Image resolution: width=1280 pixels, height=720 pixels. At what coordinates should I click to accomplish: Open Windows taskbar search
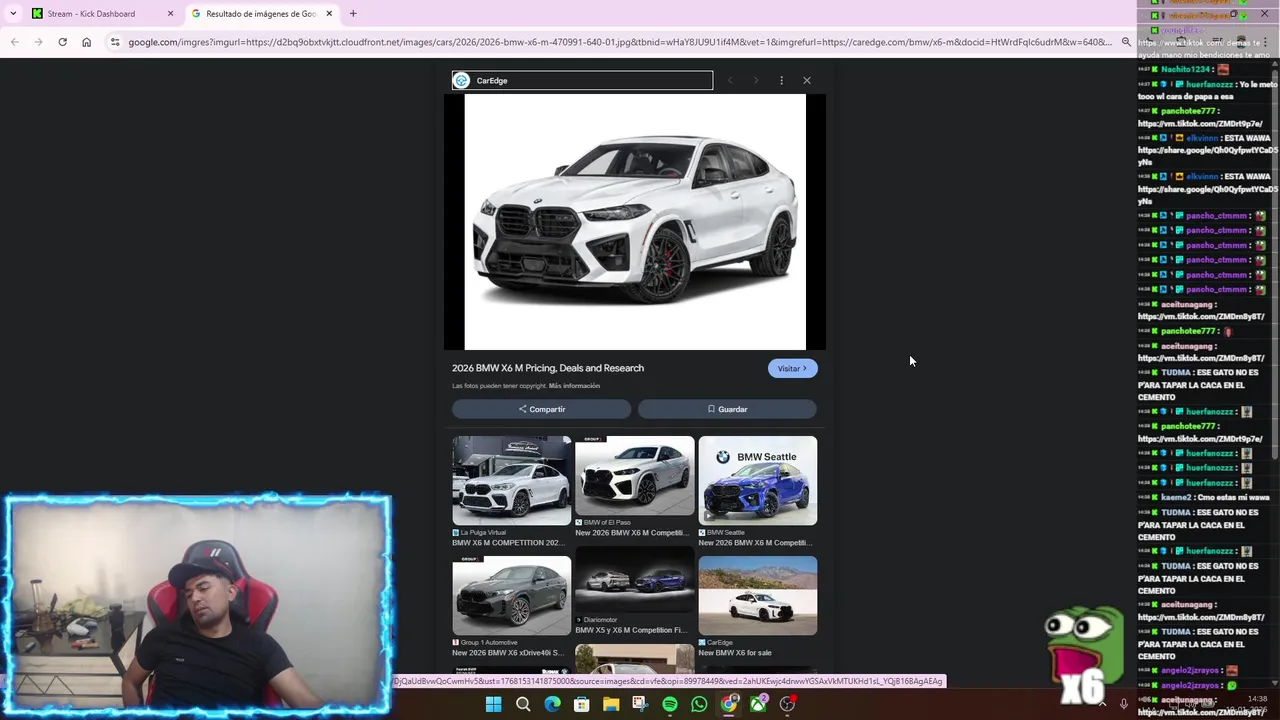click(523, 705)
